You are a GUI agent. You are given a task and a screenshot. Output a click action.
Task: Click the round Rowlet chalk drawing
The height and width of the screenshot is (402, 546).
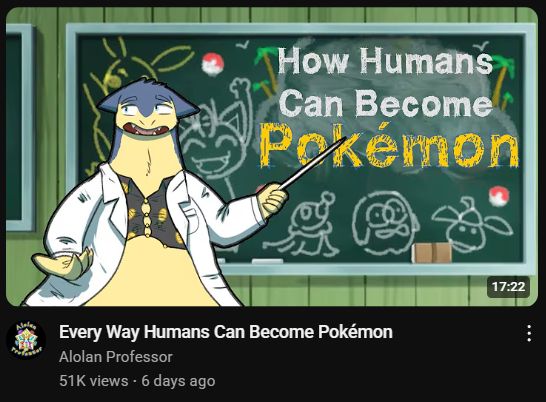coord(385,222)
